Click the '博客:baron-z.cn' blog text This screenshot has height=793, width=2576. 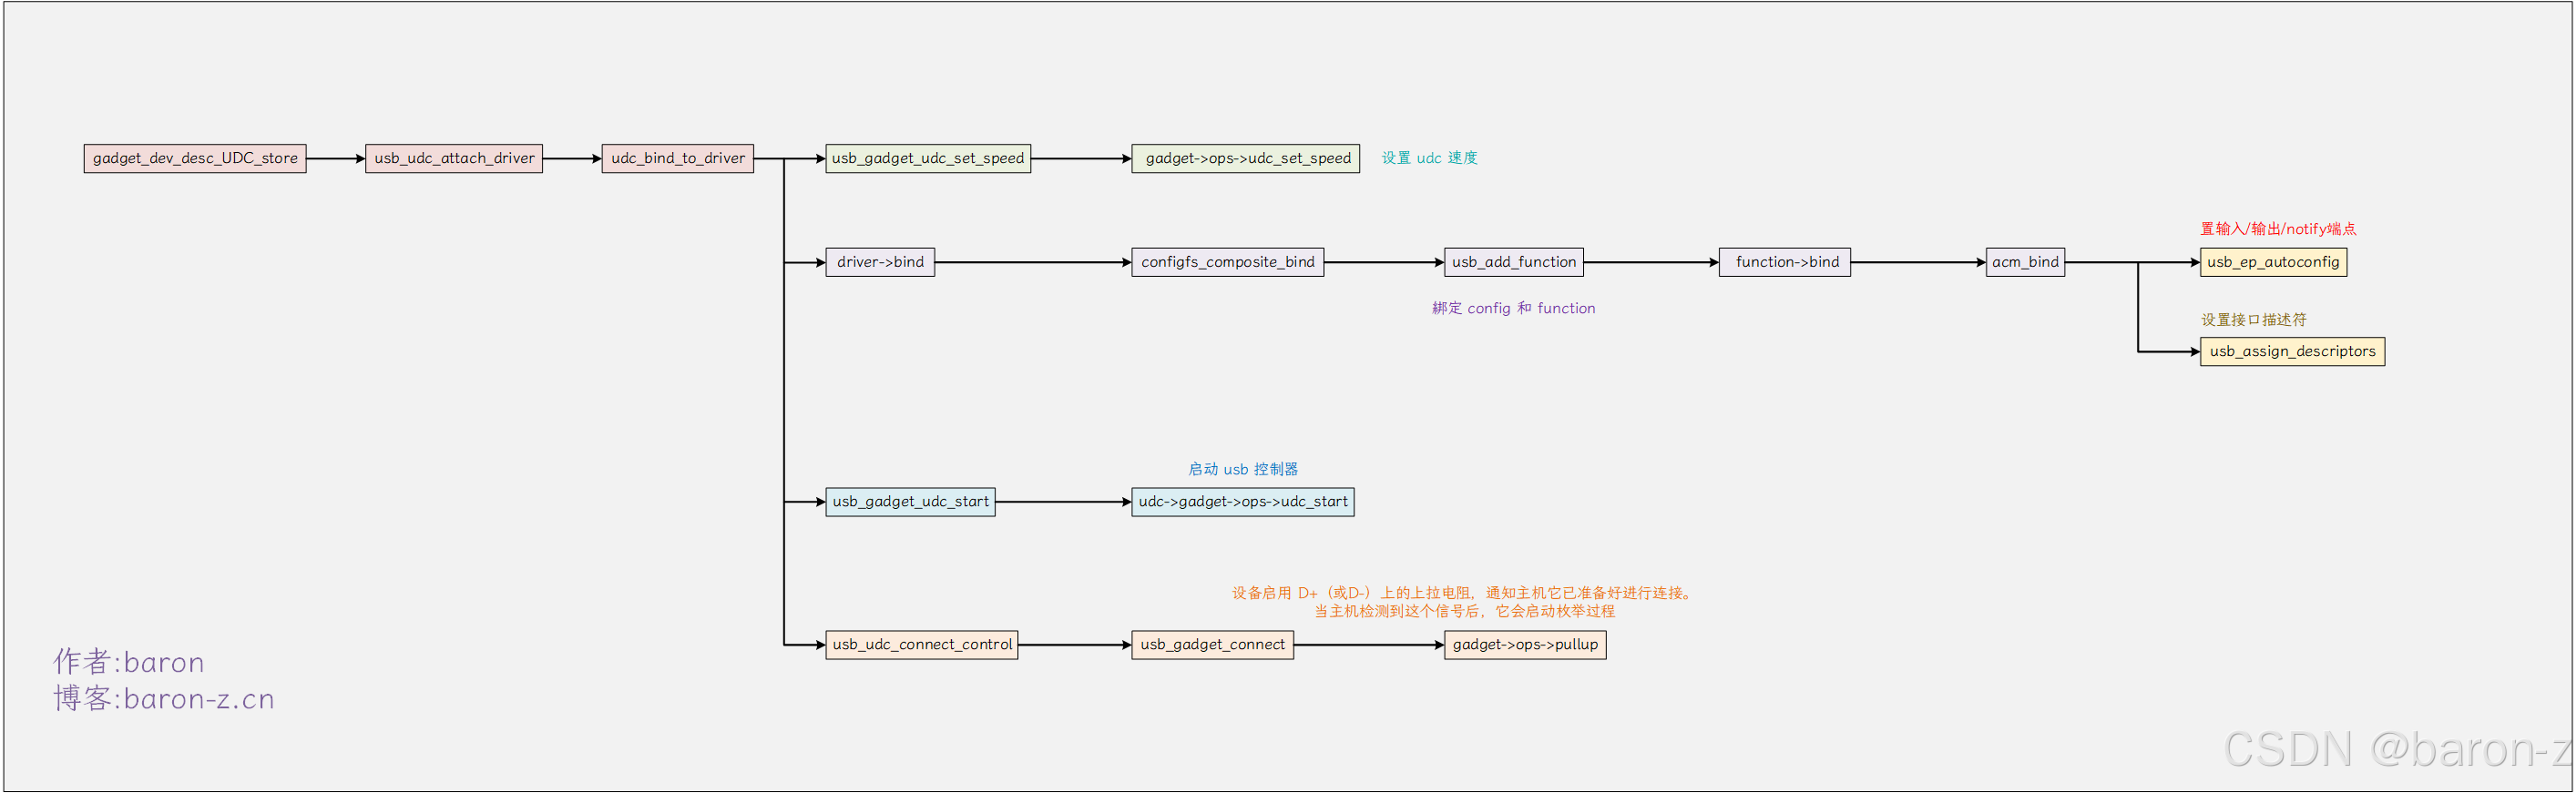pos(164,698)
